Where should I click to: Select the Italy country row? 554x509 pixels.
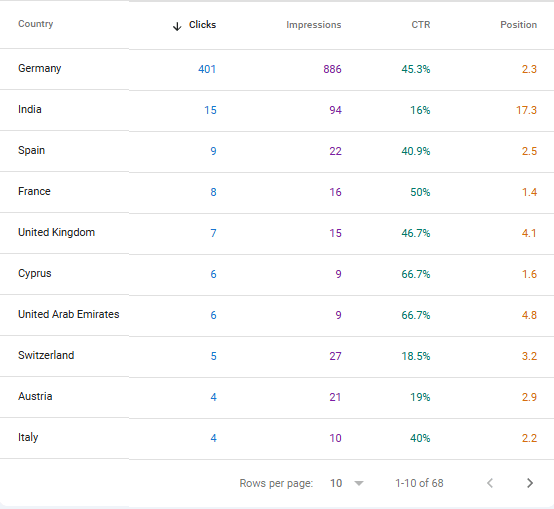(277, 438)
